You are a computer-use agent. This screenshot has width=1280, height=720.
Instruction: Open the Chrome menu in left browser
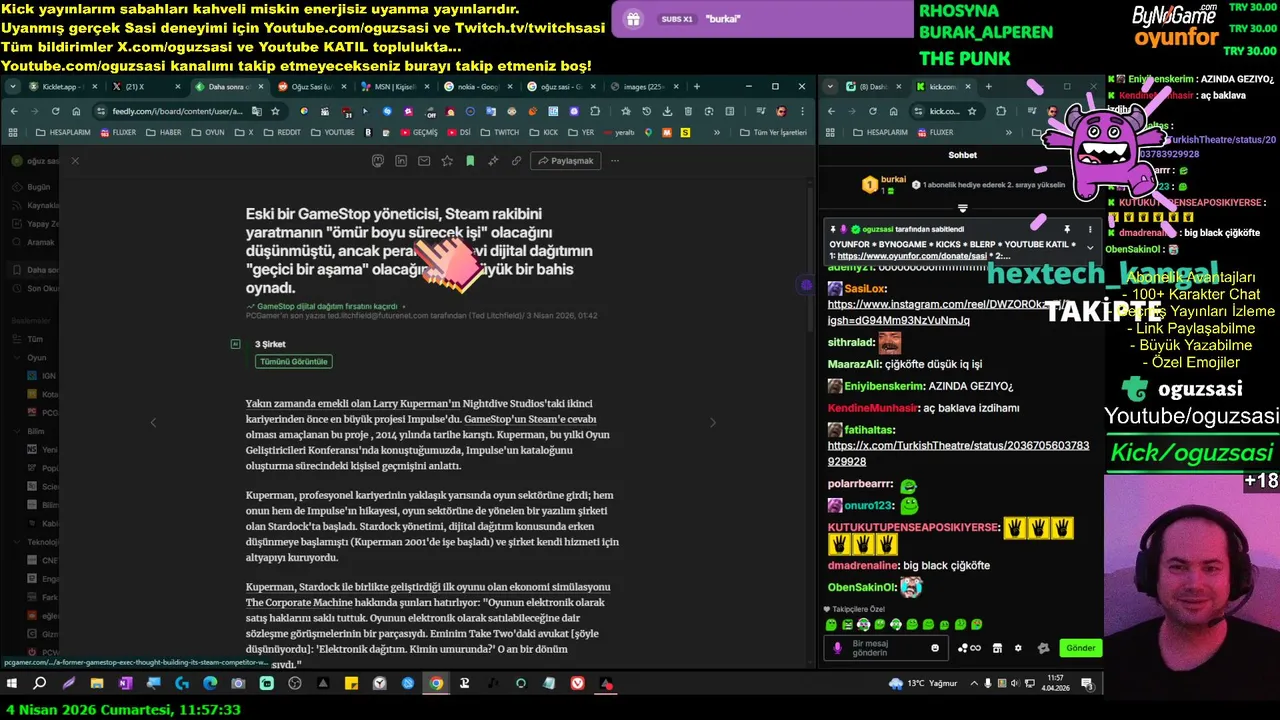(801, 111)
